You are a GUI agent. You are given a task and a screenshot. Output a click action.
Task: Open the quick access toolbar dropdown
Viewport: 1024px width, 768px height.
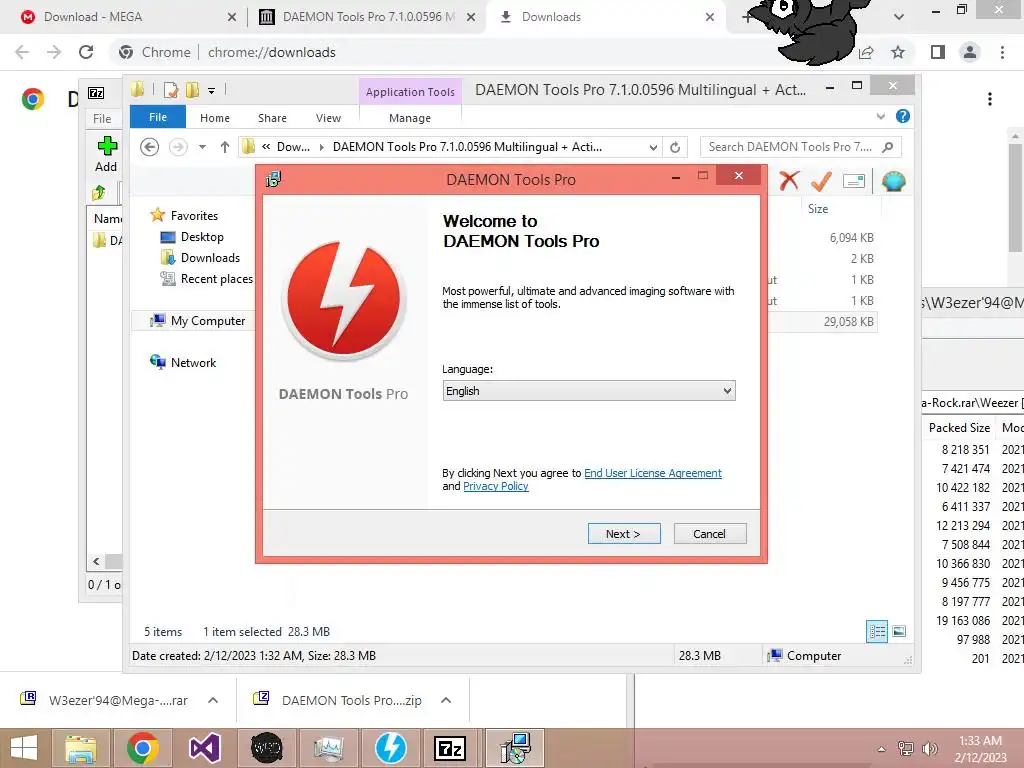pyautogui.click(x=212, y=91)
